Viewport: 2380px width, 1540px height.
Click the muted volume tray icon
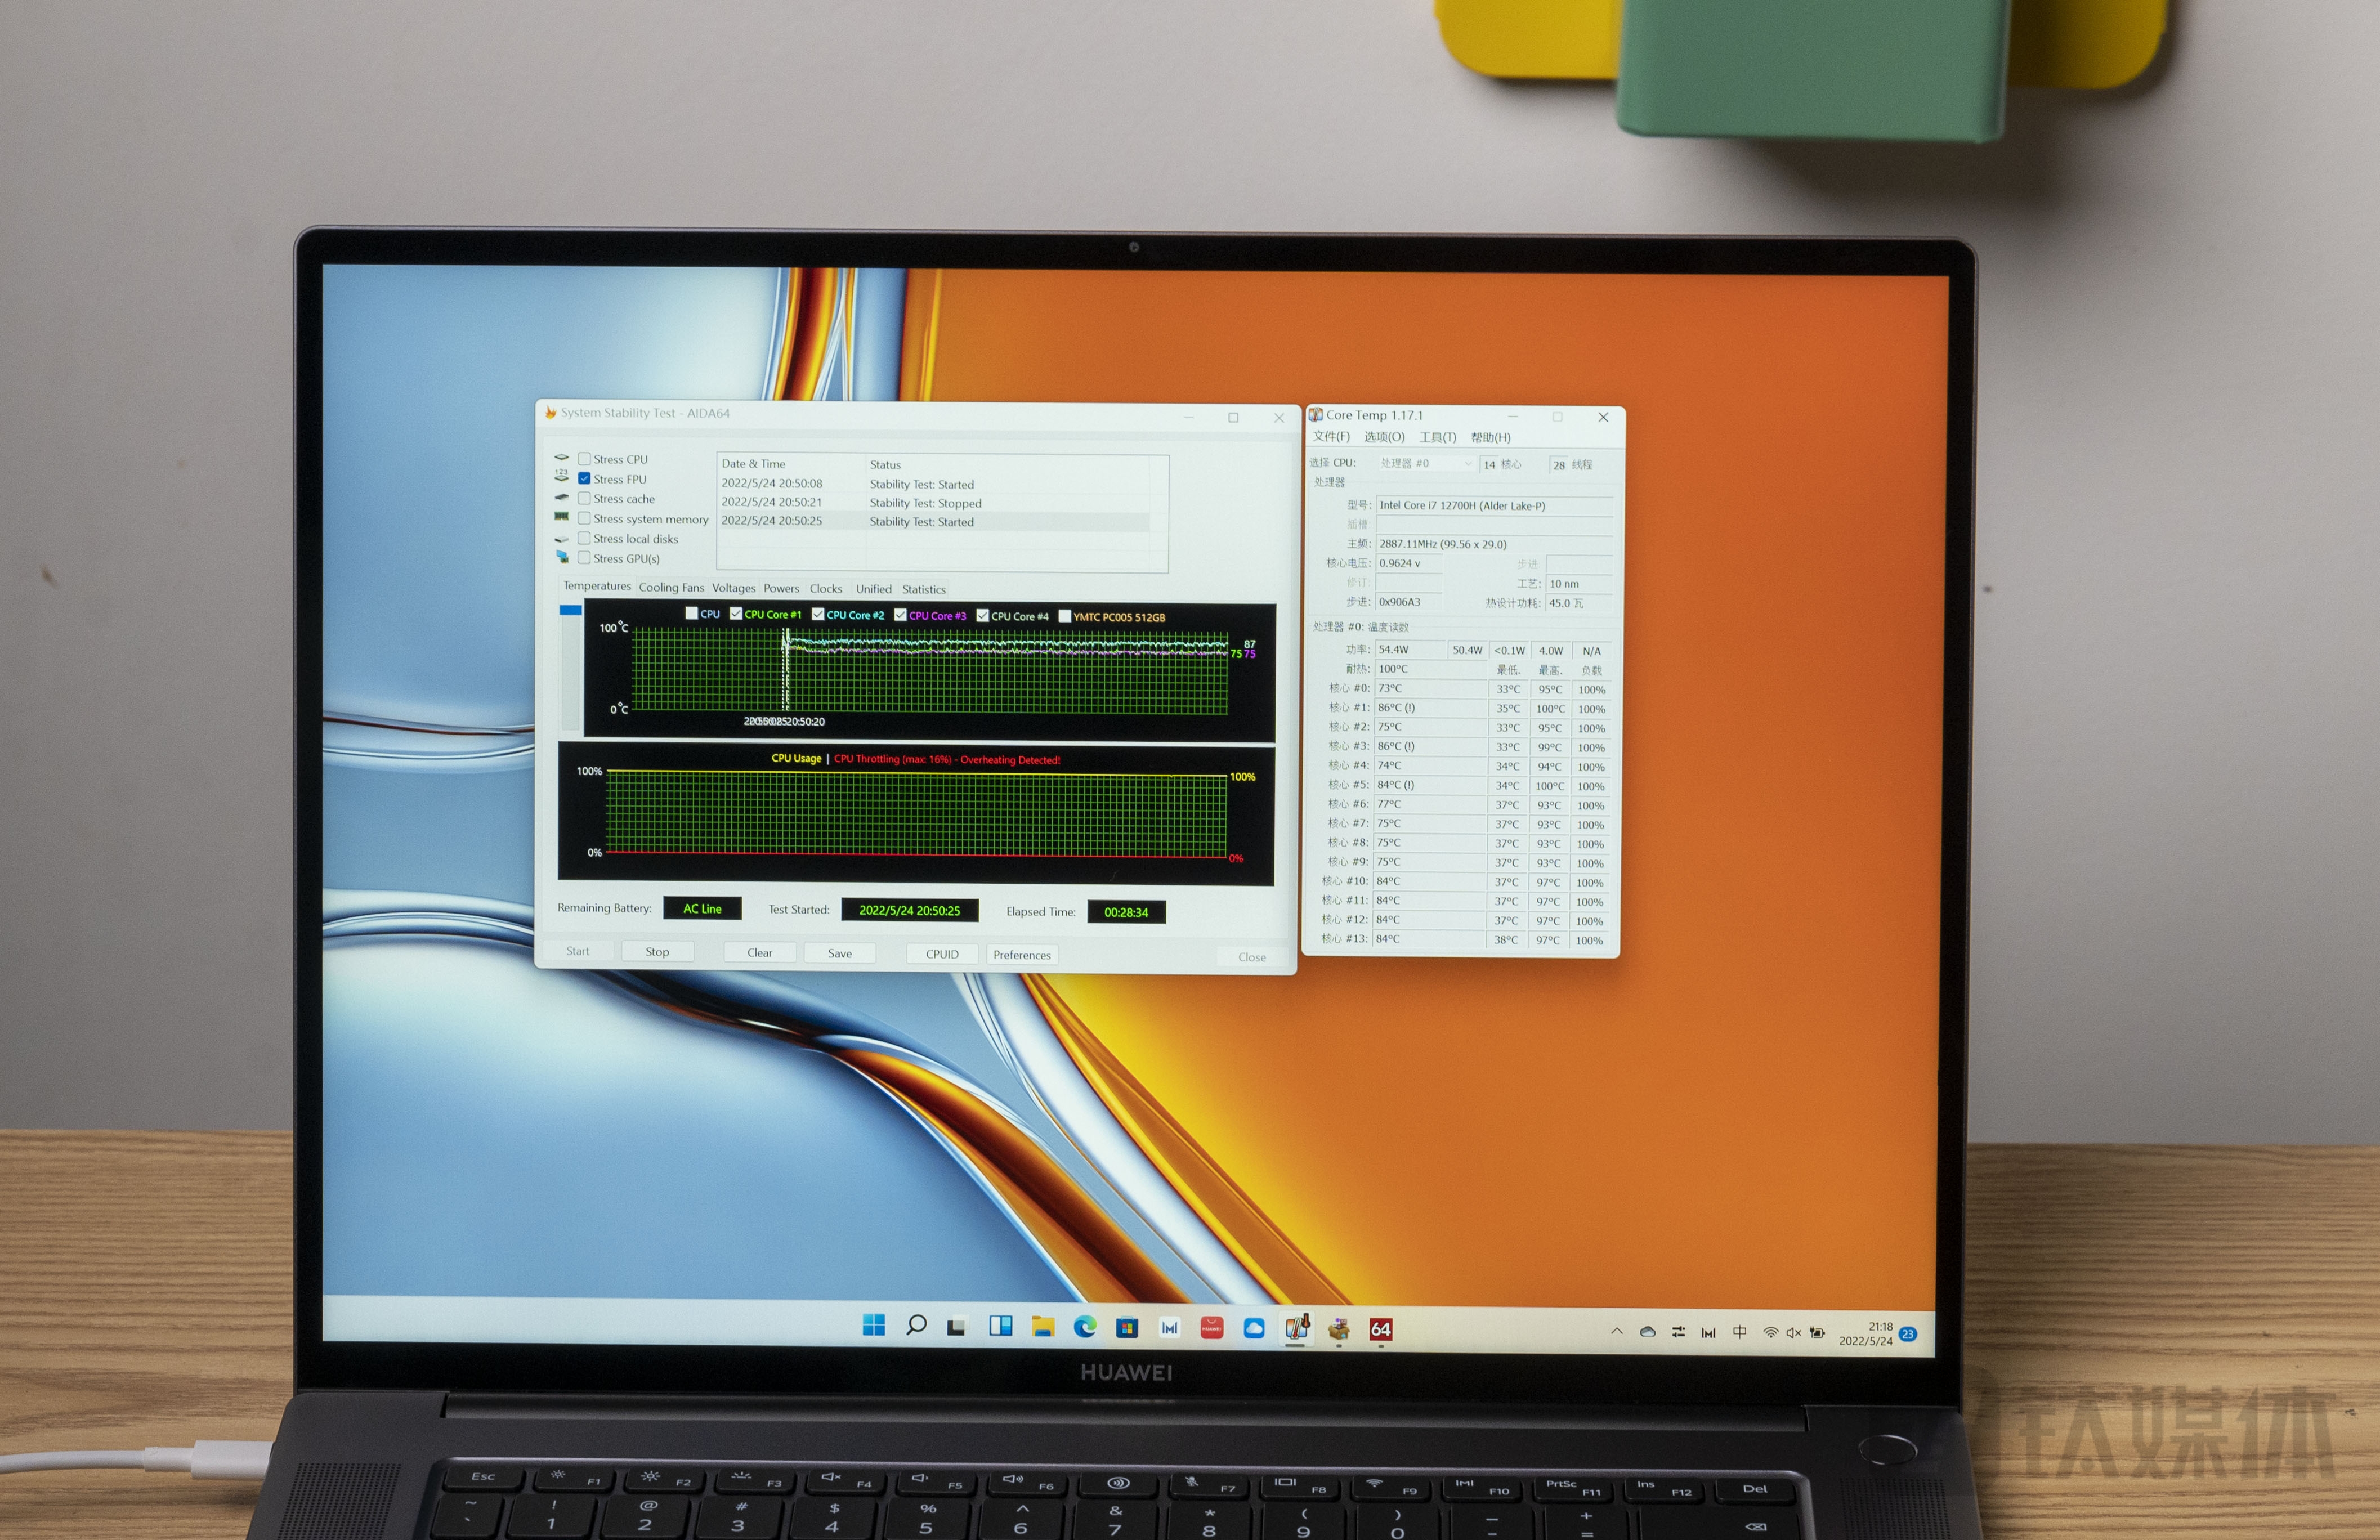(1793, 1333)
